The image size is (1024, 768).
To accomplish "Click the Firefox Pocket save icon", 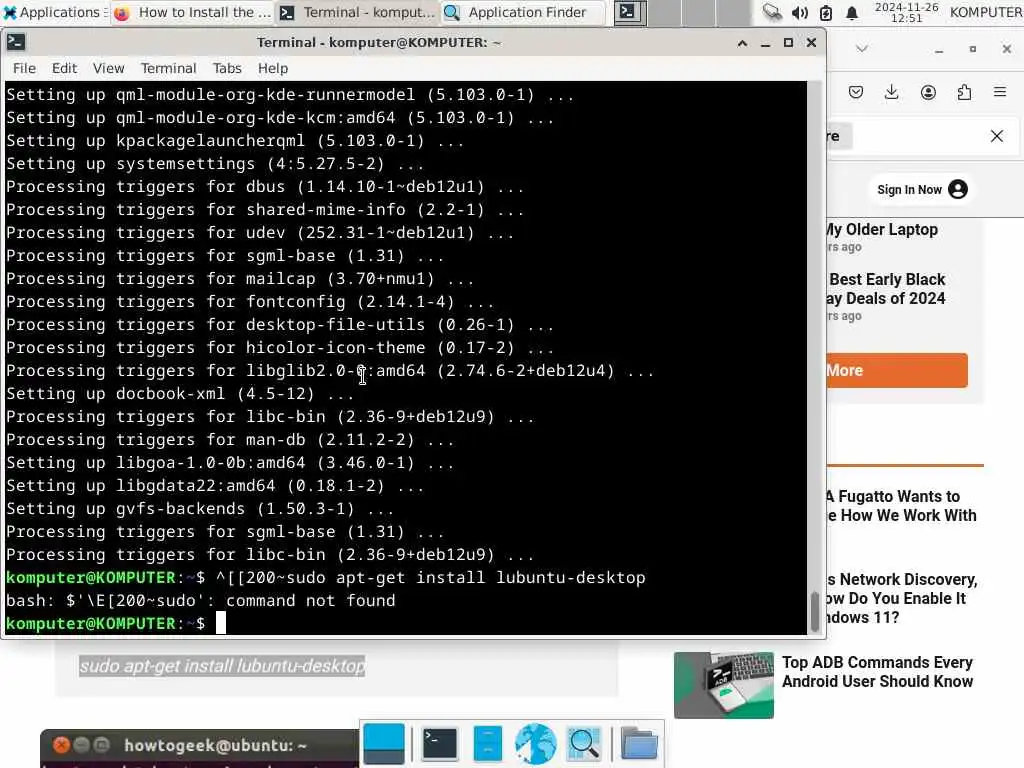I will point(856,92).
